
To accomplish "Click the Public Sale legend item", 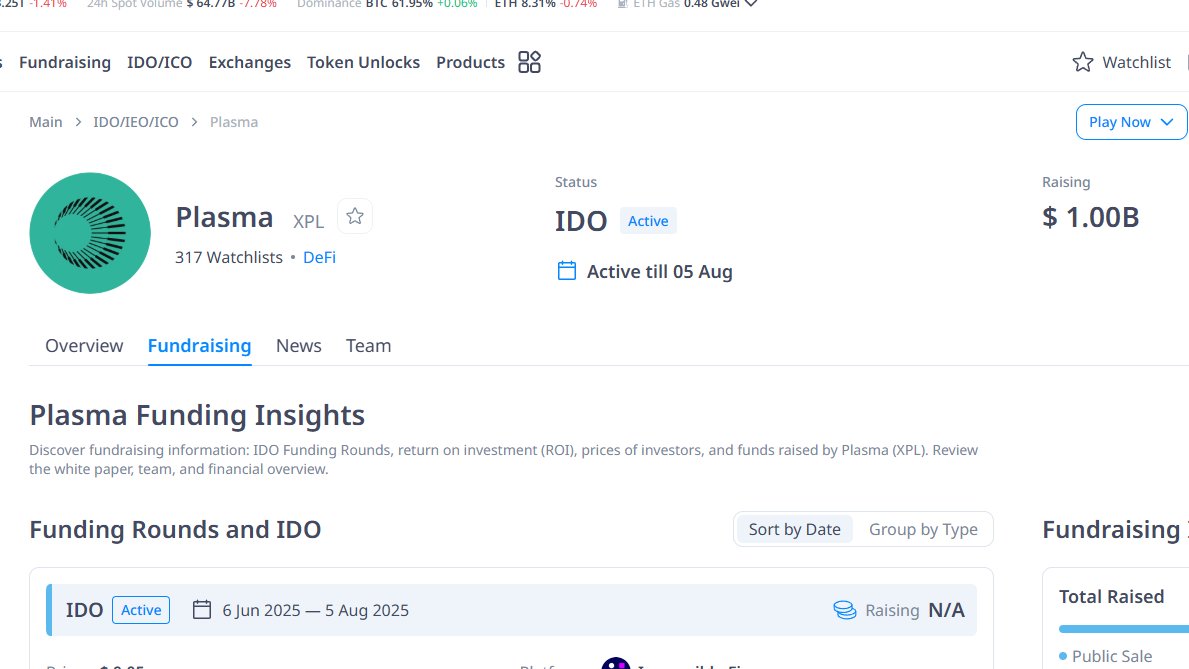I will (x=1106, y=656).
